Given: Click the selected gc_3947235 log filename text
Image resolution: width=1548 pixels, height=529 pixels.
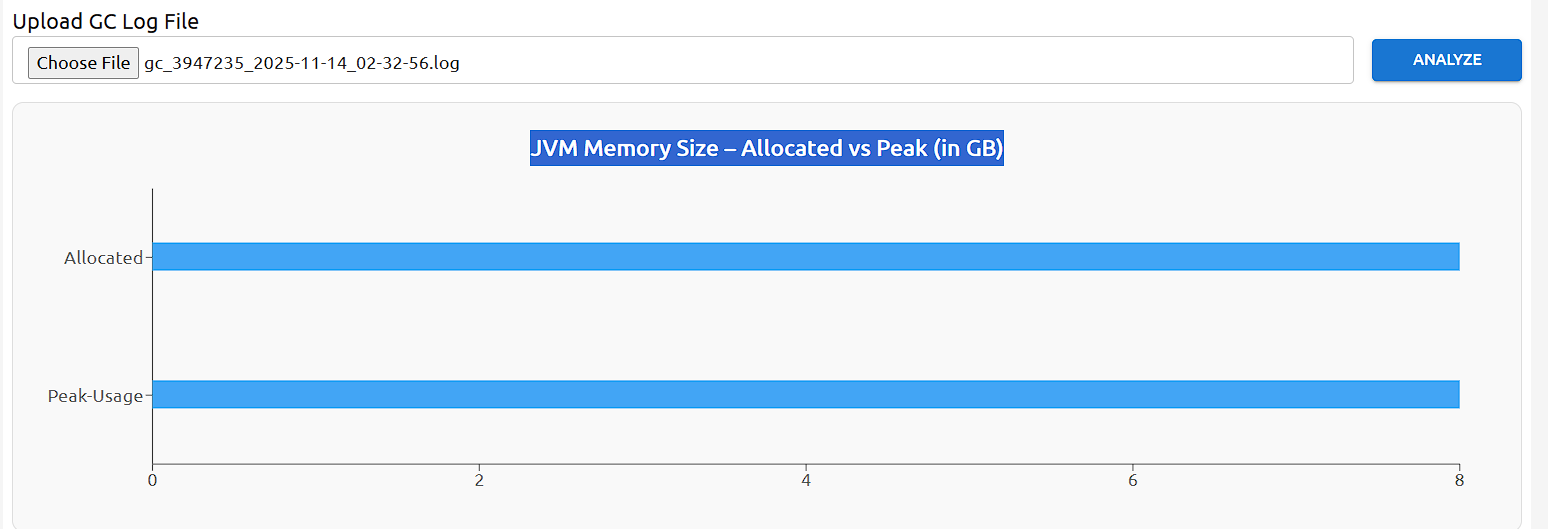Looking at the screenshot, I should click(302, 63).
